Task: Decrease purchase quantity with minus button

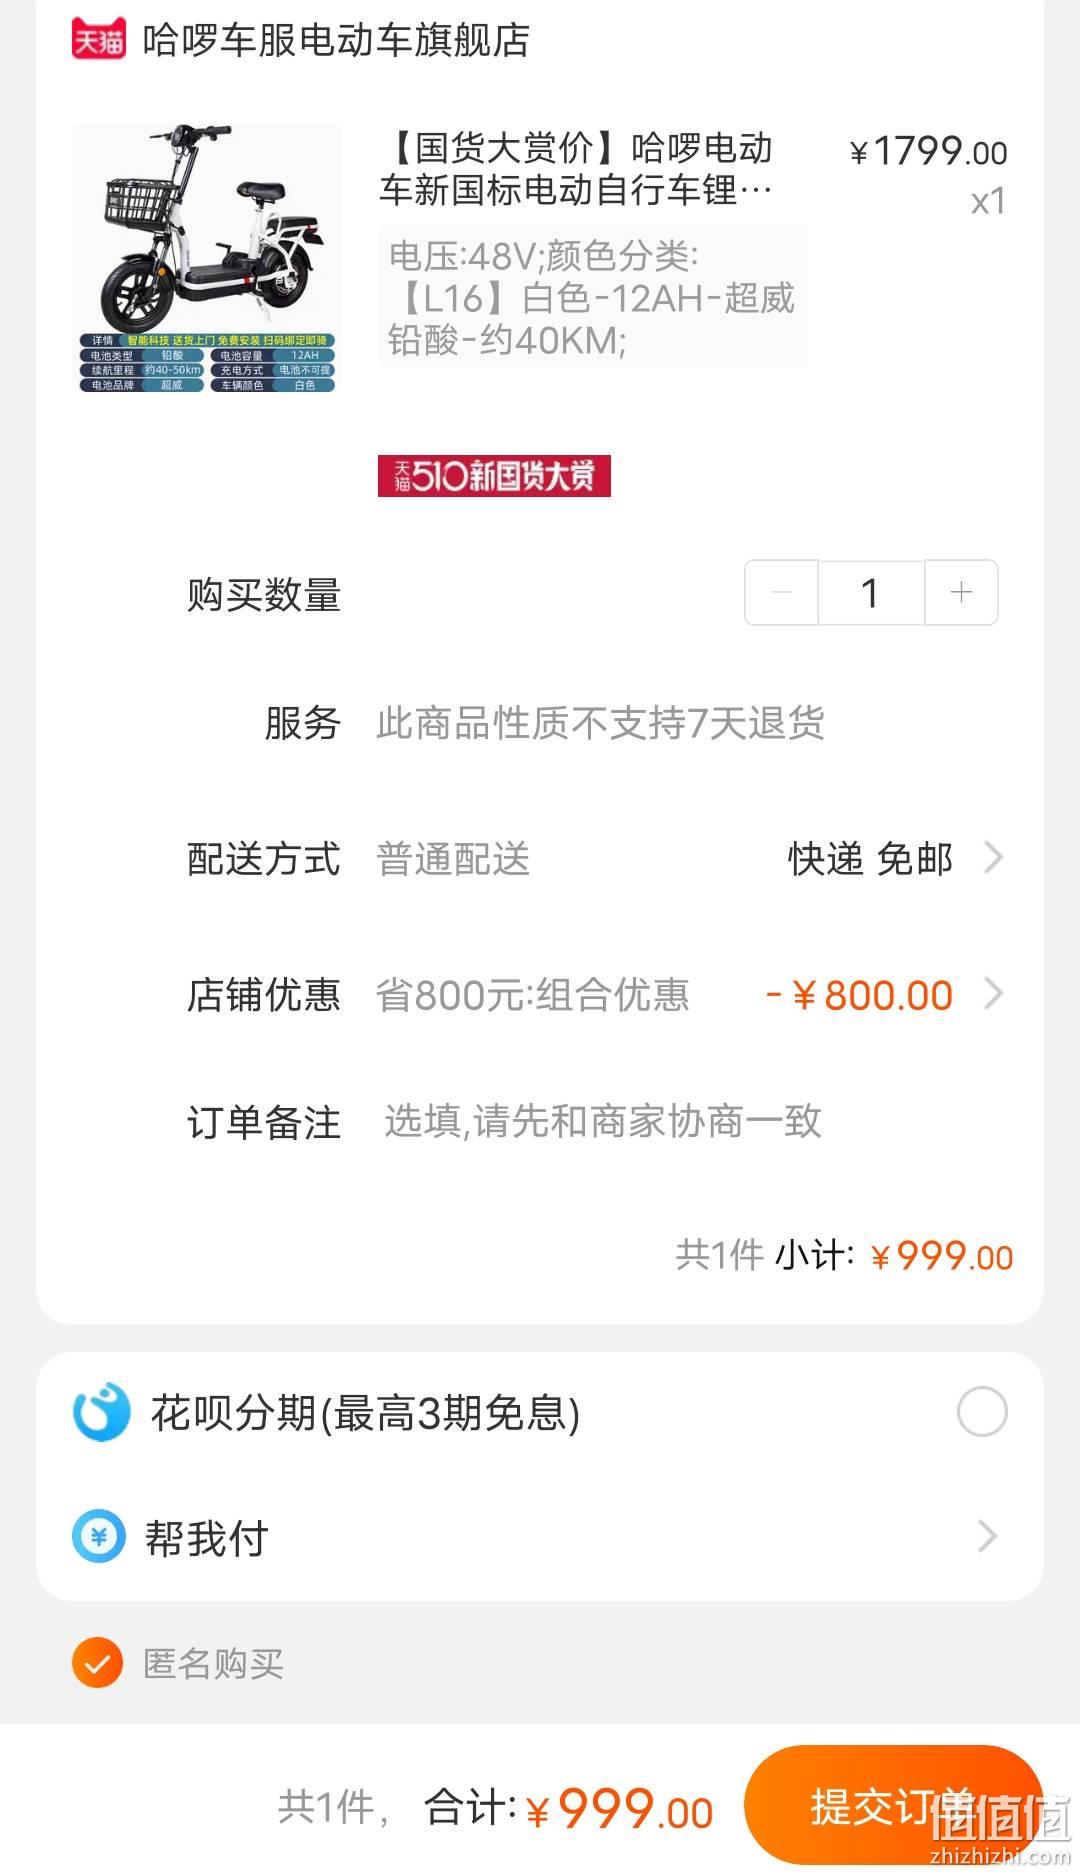Action: tap(782, 593)
